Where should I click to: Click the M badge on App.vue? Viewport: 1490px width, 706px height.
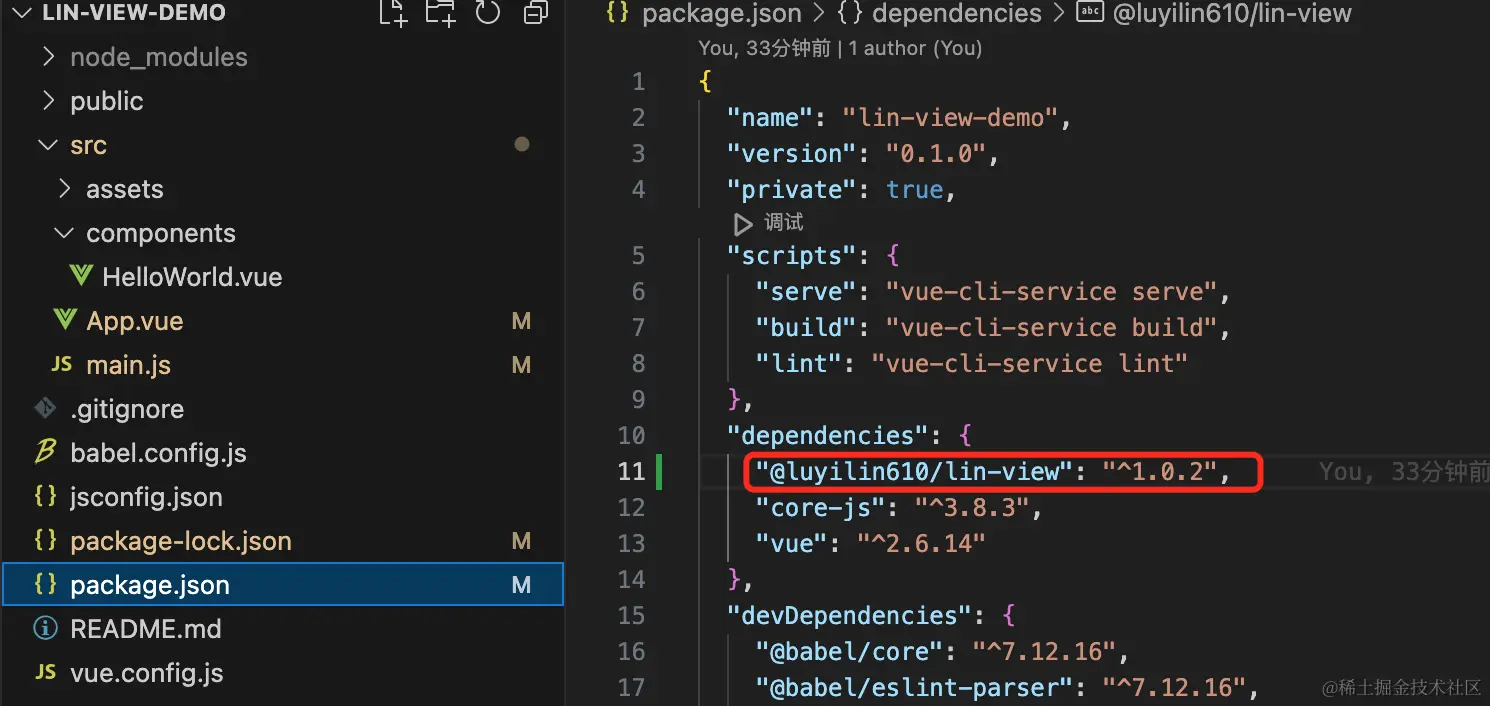pyautogui.click(x=521, y=321)
